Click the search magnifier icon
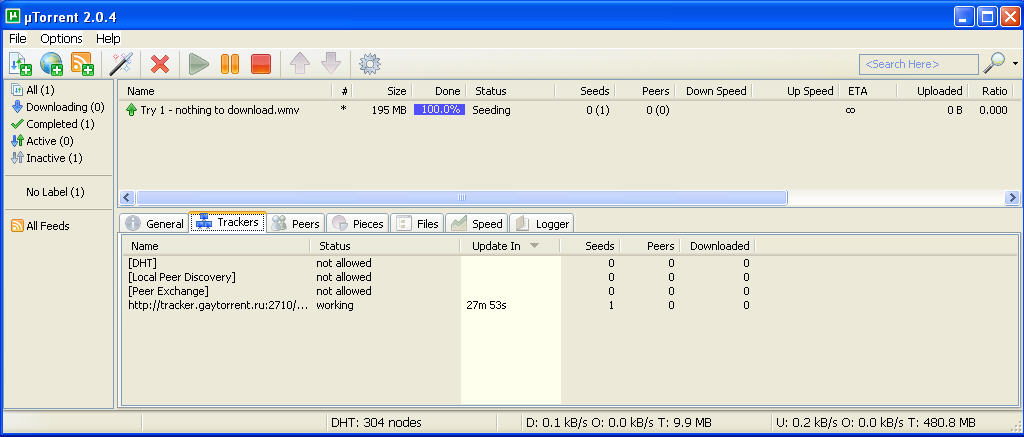Screen dimensions: 1024x437 (995, 63)
